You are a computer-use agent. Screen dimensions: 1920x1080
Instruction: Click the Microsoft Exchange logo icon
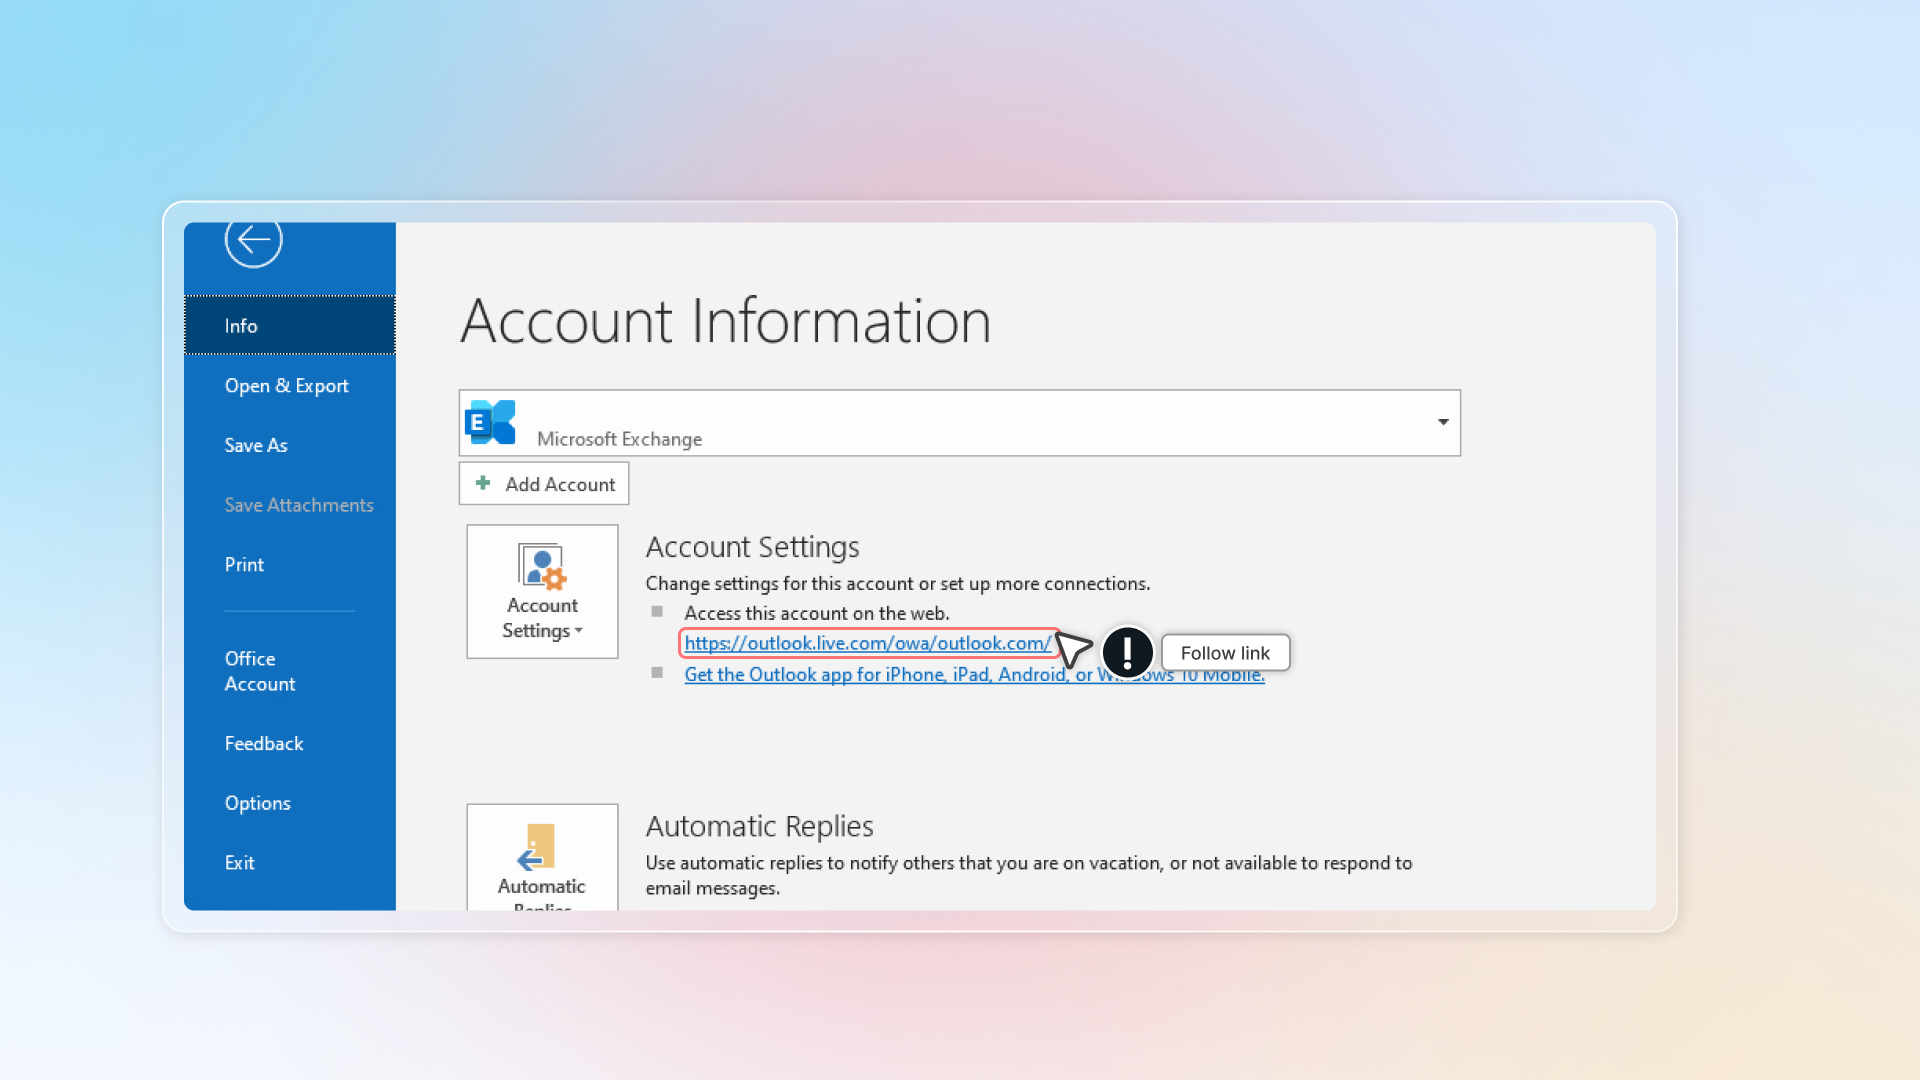490,422
